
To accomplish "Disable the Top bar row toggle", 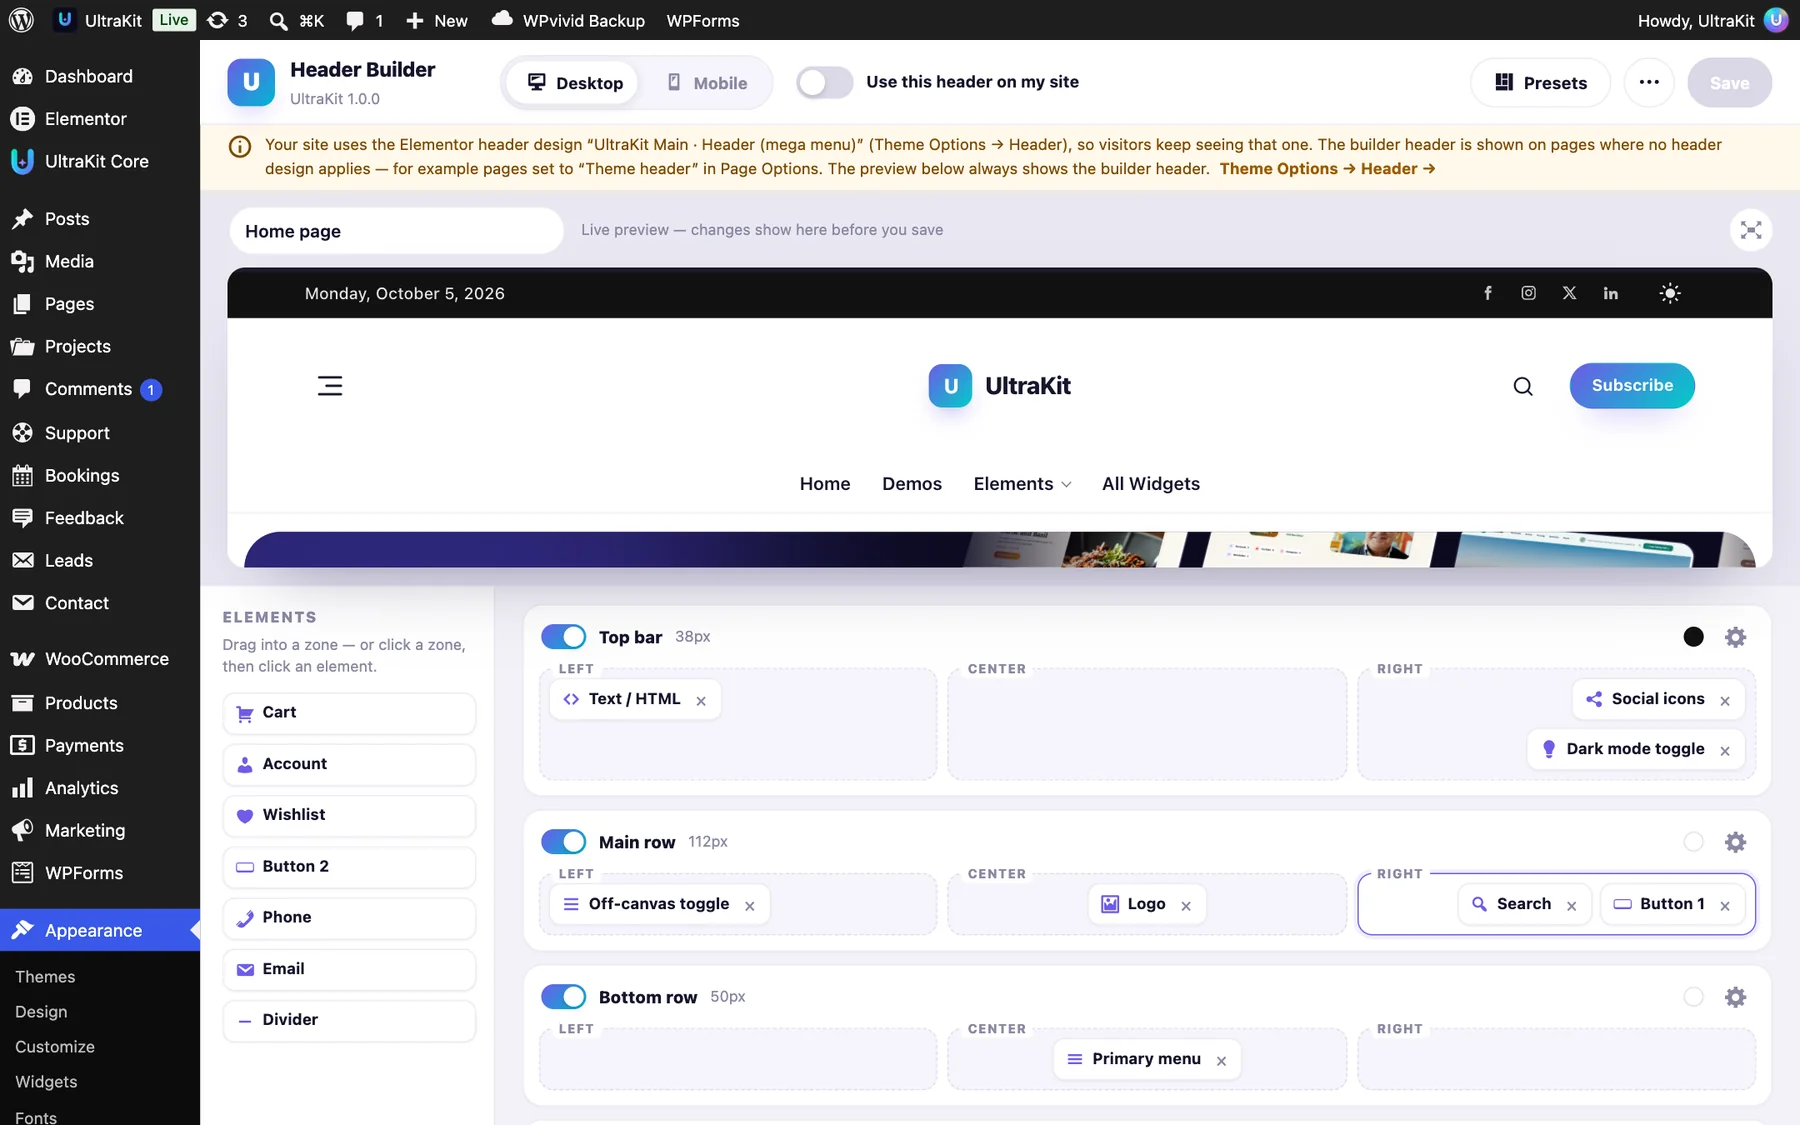I will [564, 636].
